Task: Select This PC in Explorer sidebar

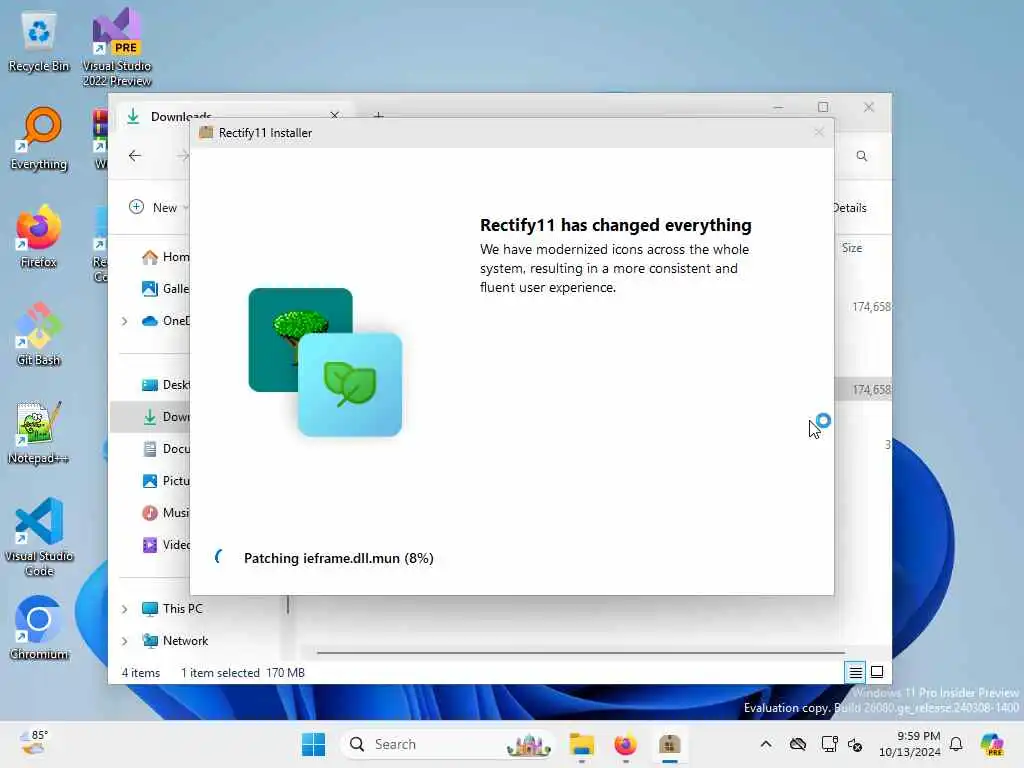Action: 172,609
